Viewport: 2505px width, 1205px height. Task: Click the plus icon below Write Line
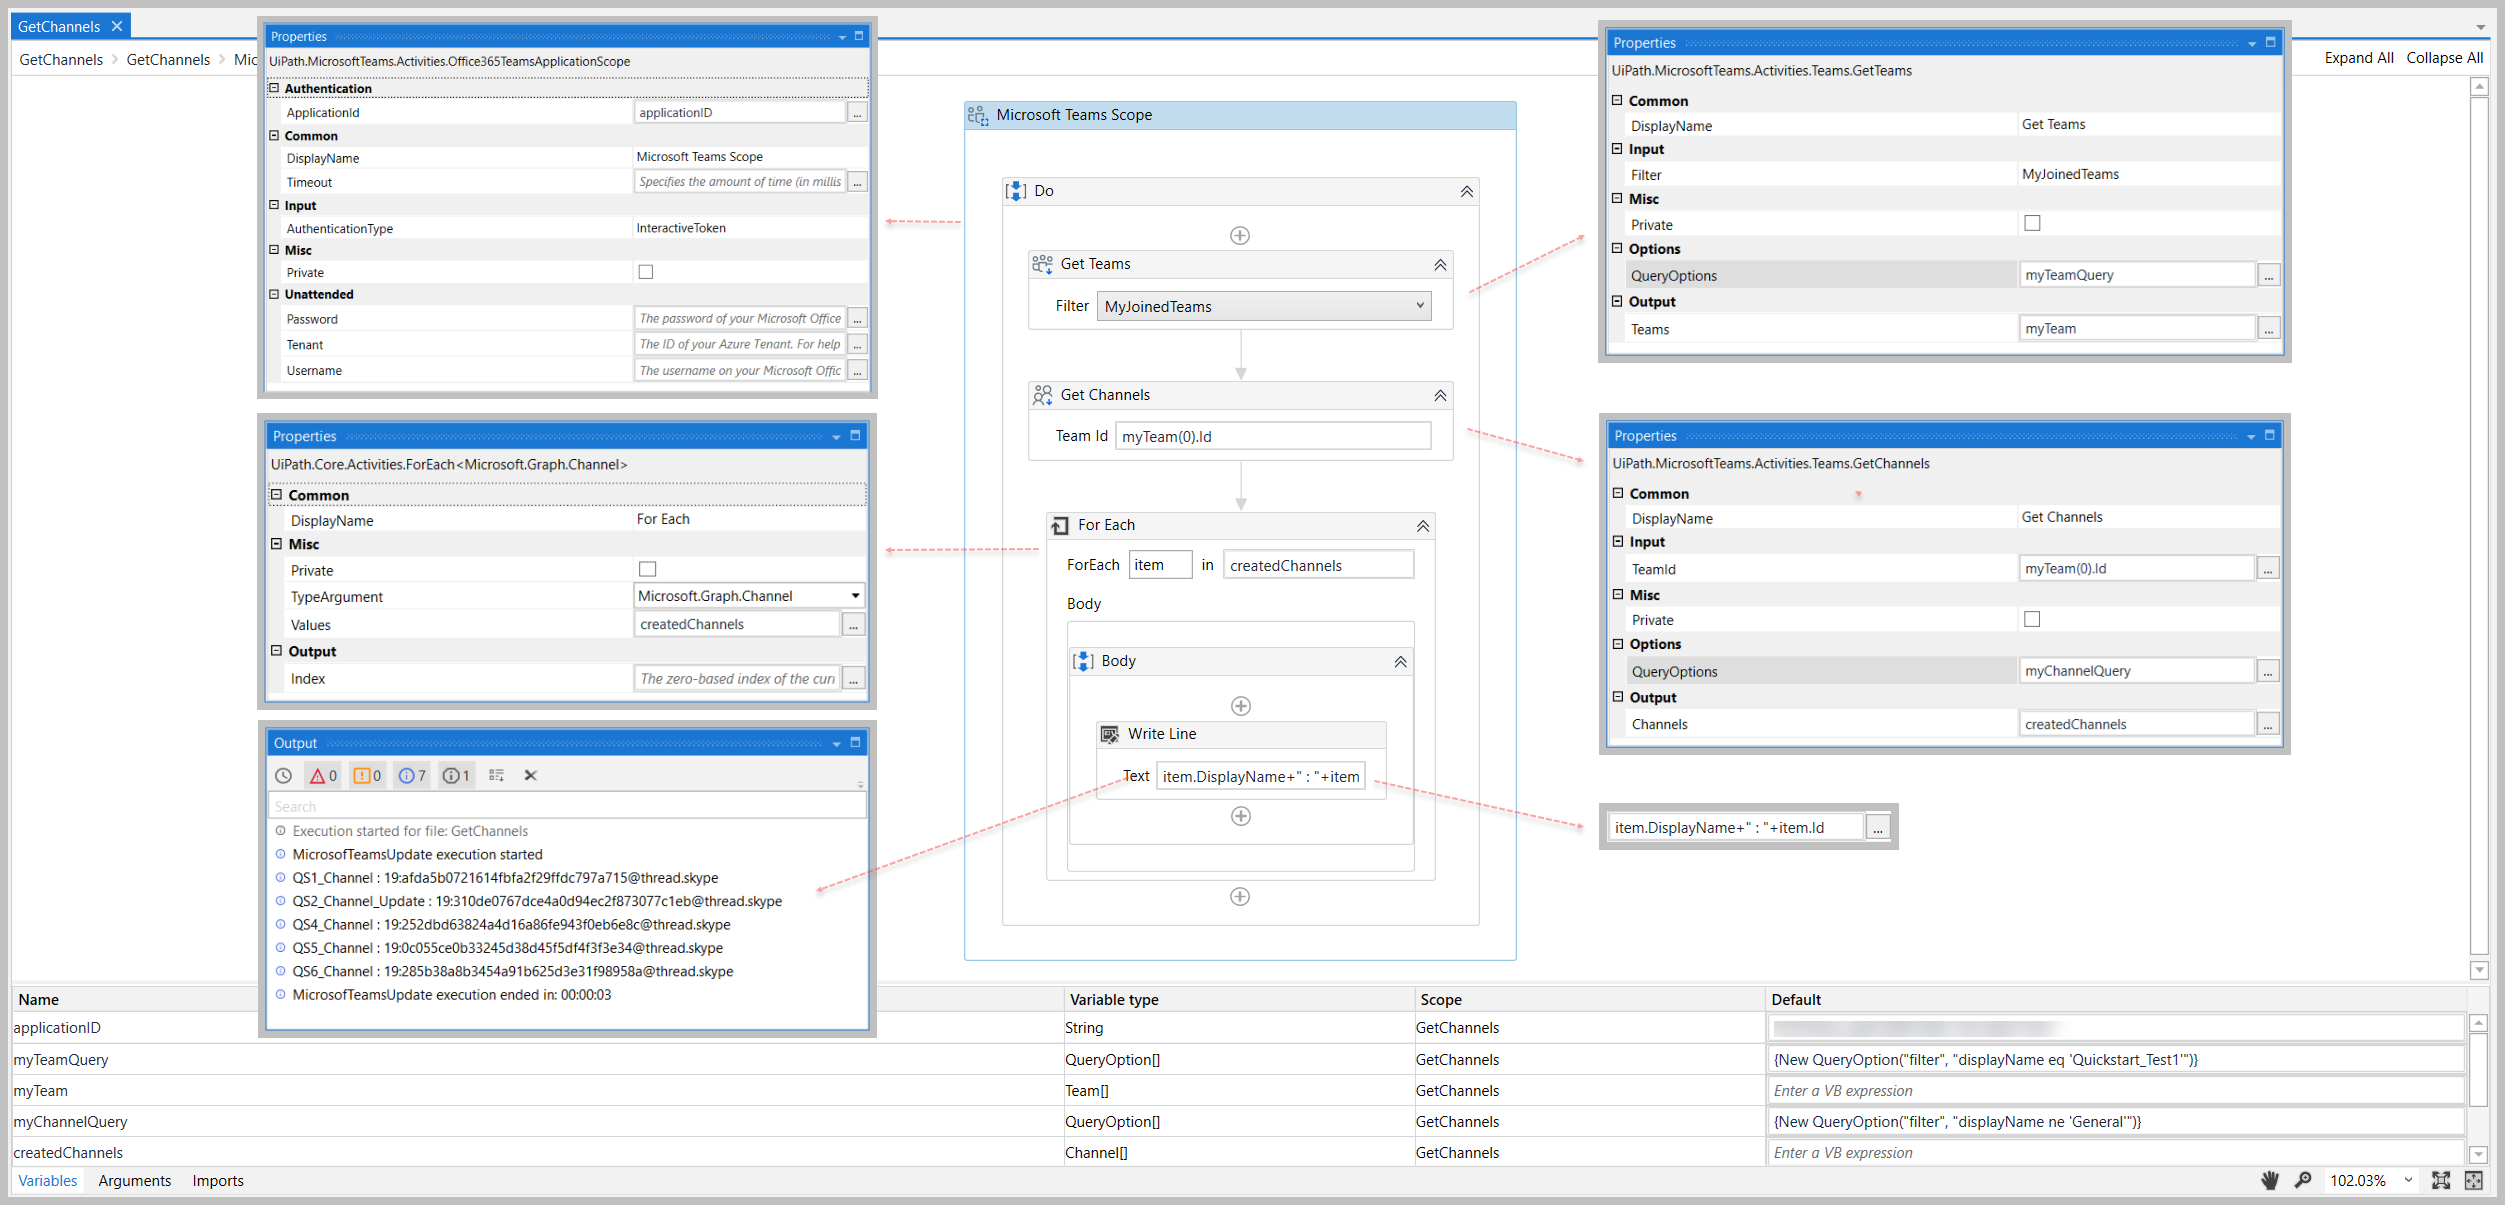click(1241, 816)
